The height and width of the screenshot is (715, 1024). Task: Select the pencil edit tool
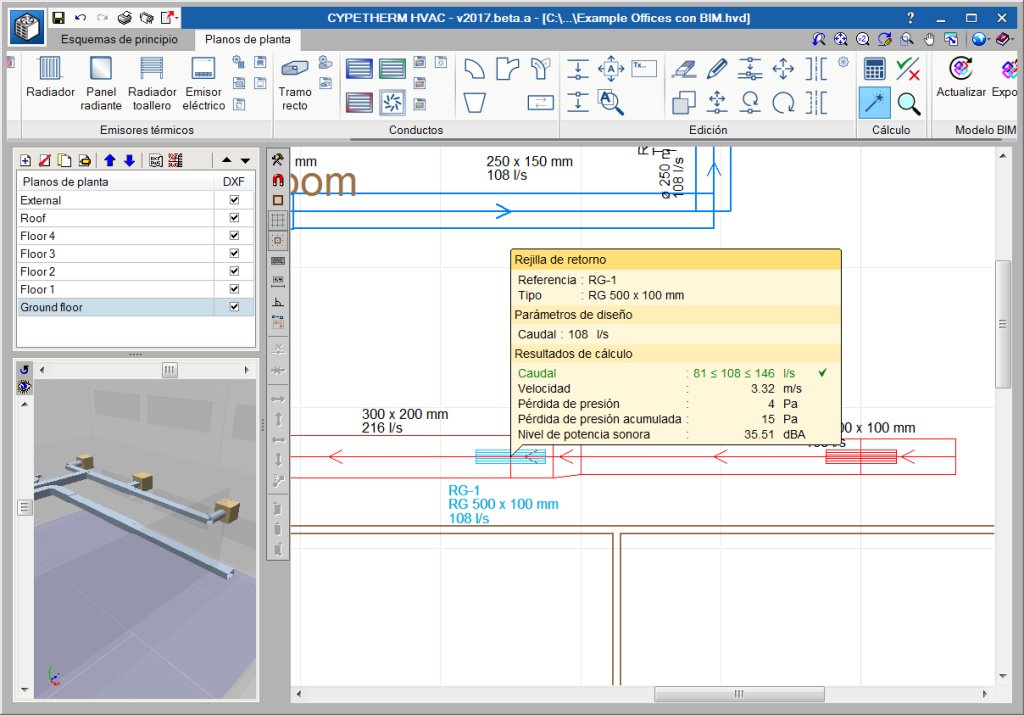(x=716, y=68)
